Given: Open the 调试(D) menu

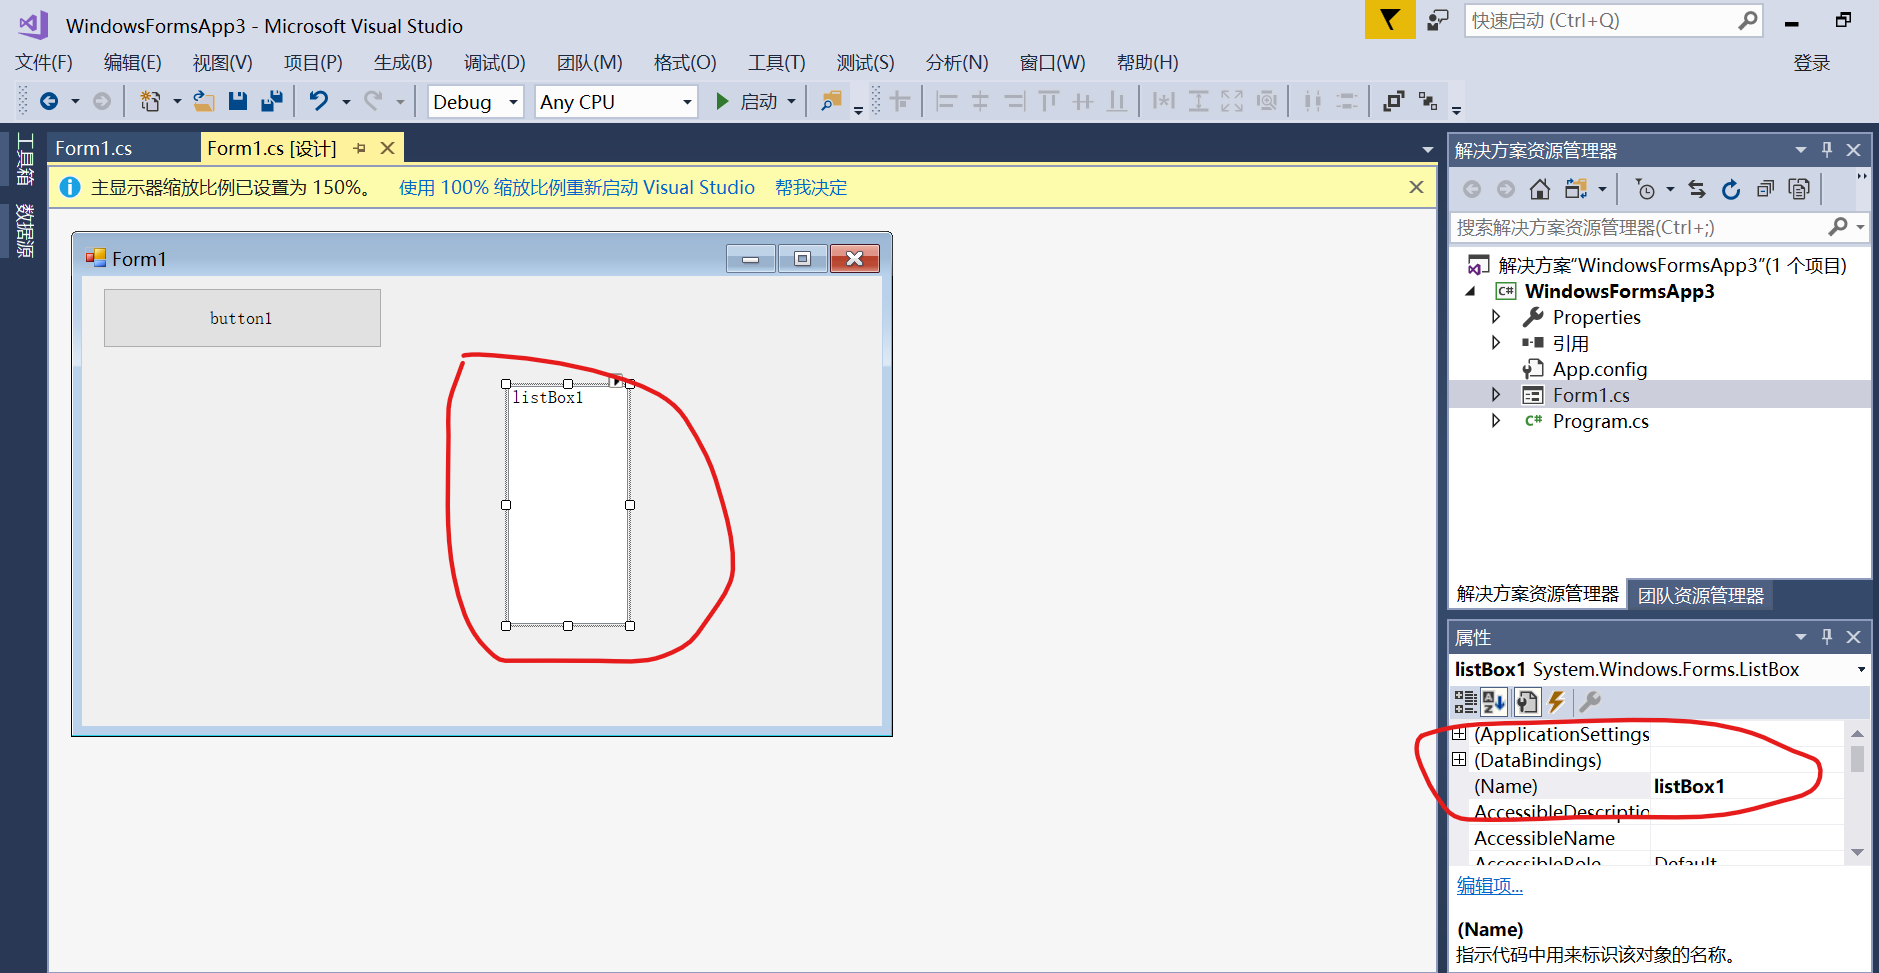Looking at the screenshot, I should pyautogui.click(x=492, y=62).
